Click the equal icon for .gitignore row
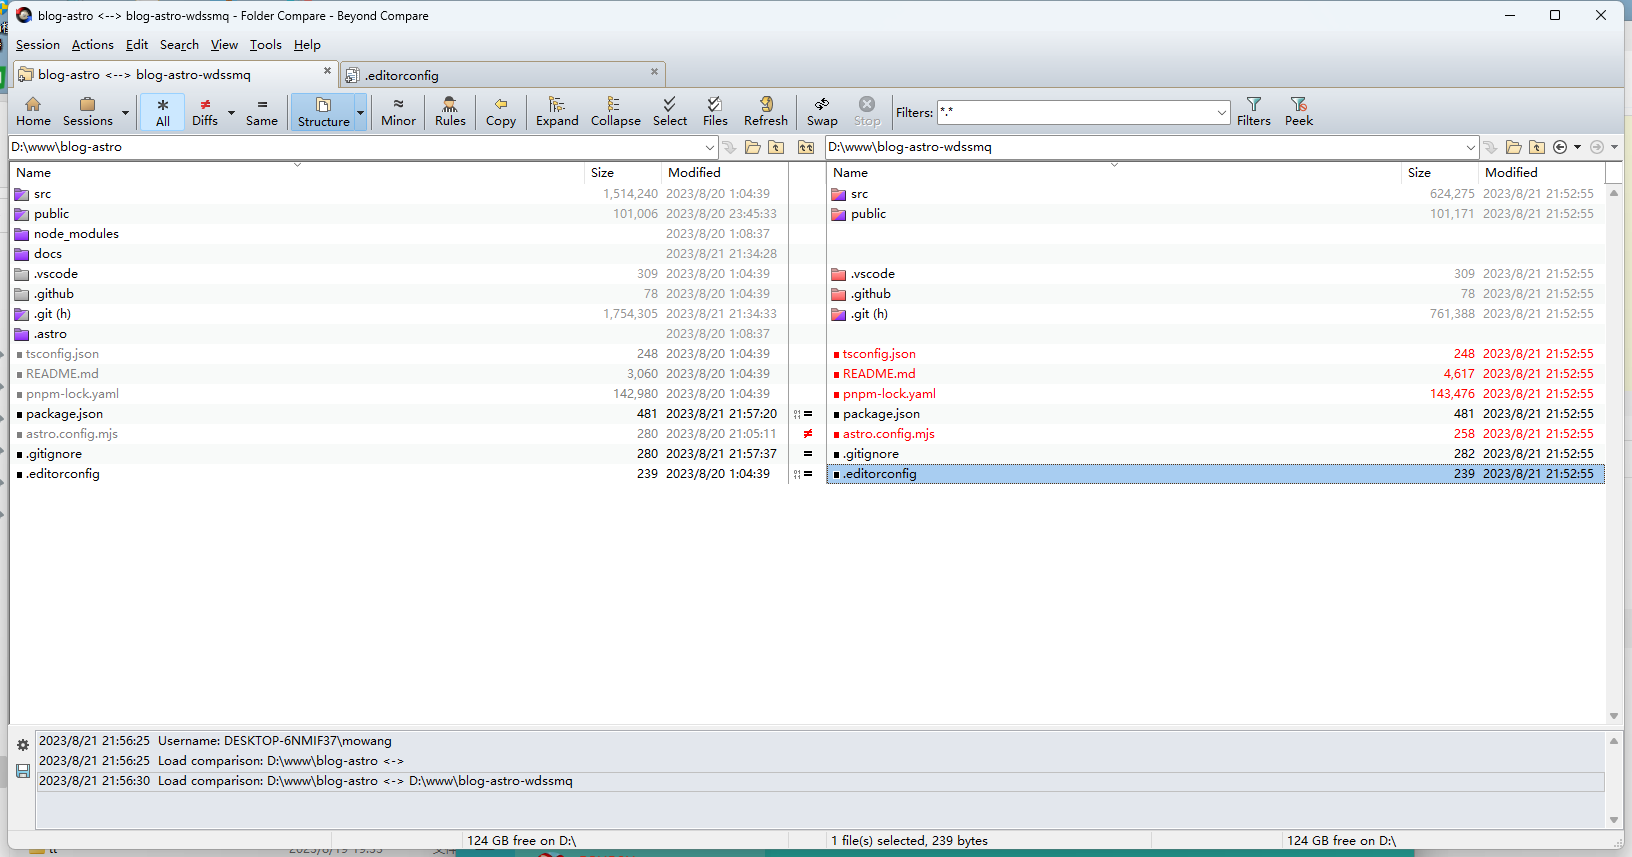The width and height of the screenshot is (1632, 857). [x=808, y=454]
